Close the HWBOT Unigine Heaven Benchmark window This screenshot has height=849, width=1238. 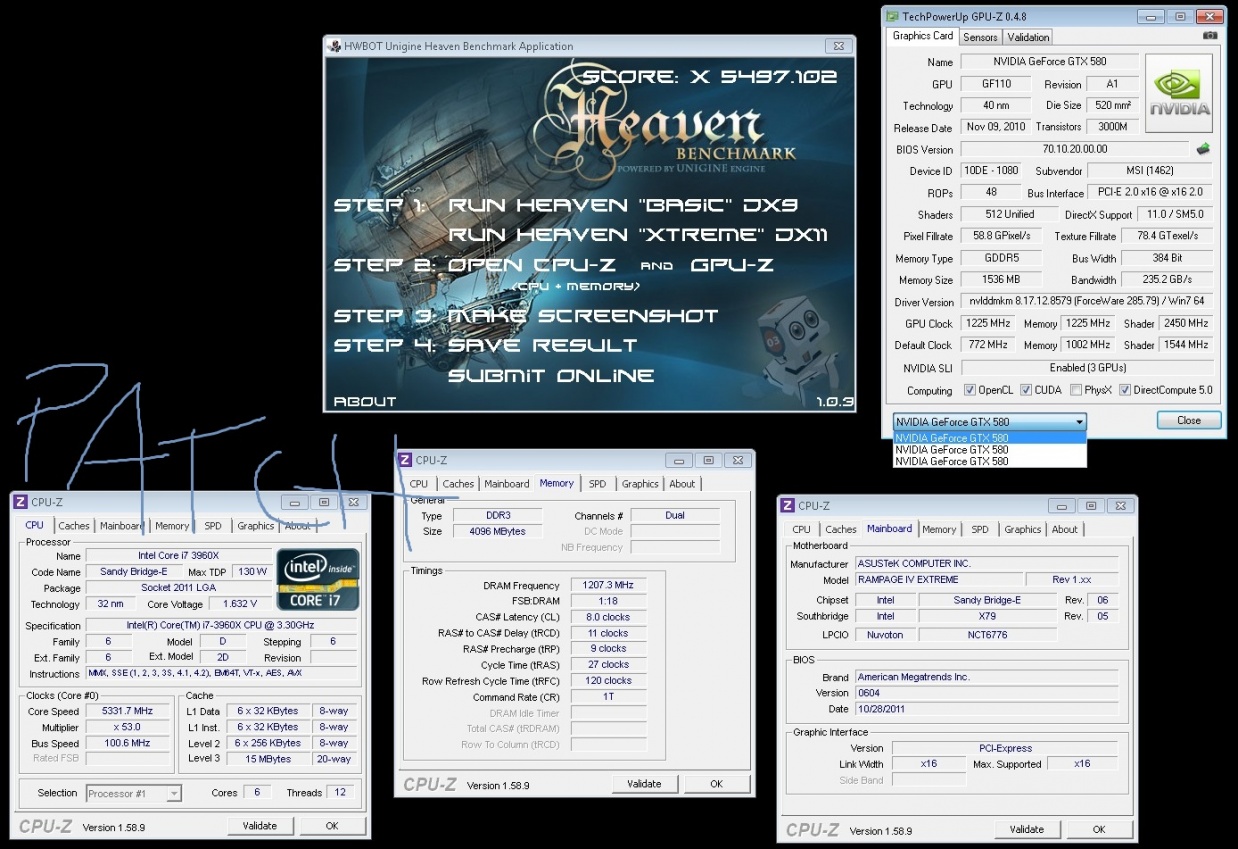[838, 46]
